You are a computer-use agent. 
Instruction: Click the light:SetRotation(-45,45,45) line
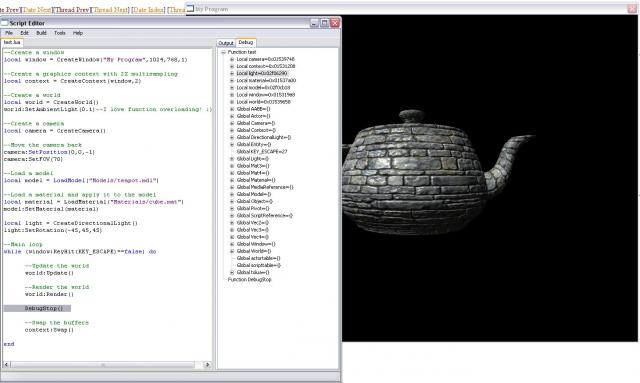pyautogui.click(x=53, y=230)
